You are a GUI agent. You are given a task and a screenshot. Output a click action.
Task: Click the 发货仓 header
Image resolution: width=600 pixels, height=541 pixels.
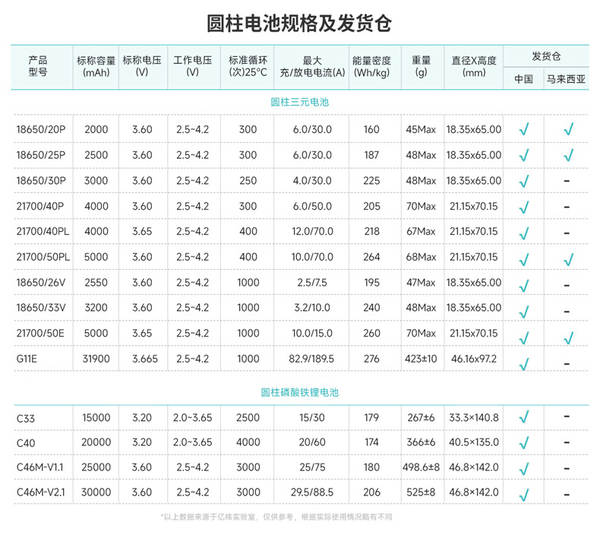pyautogui.click(x=546, y=57)
